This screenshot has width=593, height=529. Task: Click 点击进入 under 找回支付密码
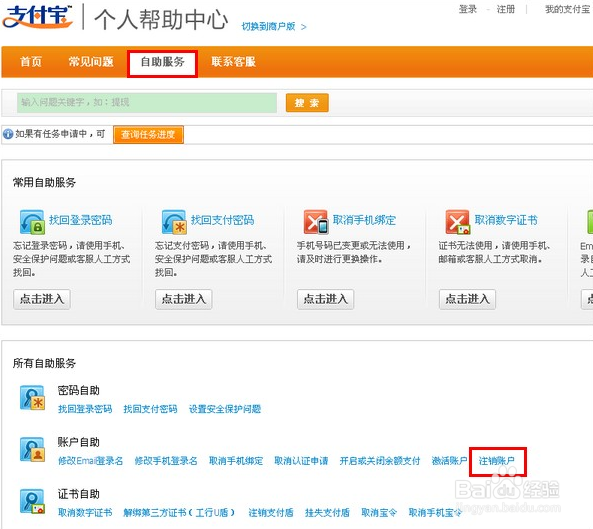[184, 299]
